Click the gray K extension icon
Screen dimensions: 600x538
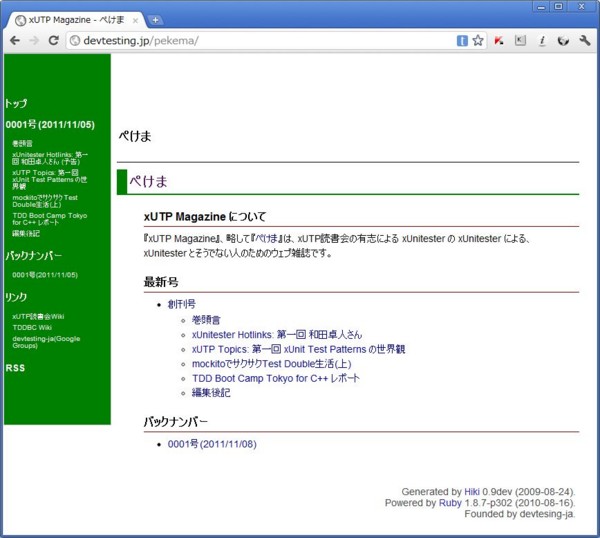click(520, 40)
